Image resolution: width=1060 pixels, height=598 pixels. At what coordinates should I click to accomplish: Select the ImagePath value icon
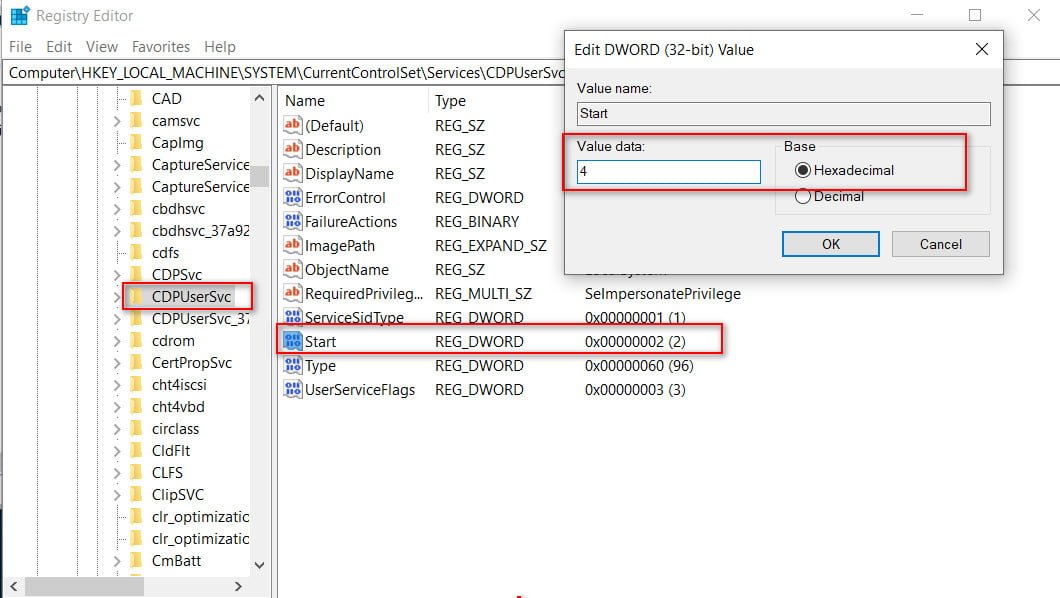(x=292, y=245)
